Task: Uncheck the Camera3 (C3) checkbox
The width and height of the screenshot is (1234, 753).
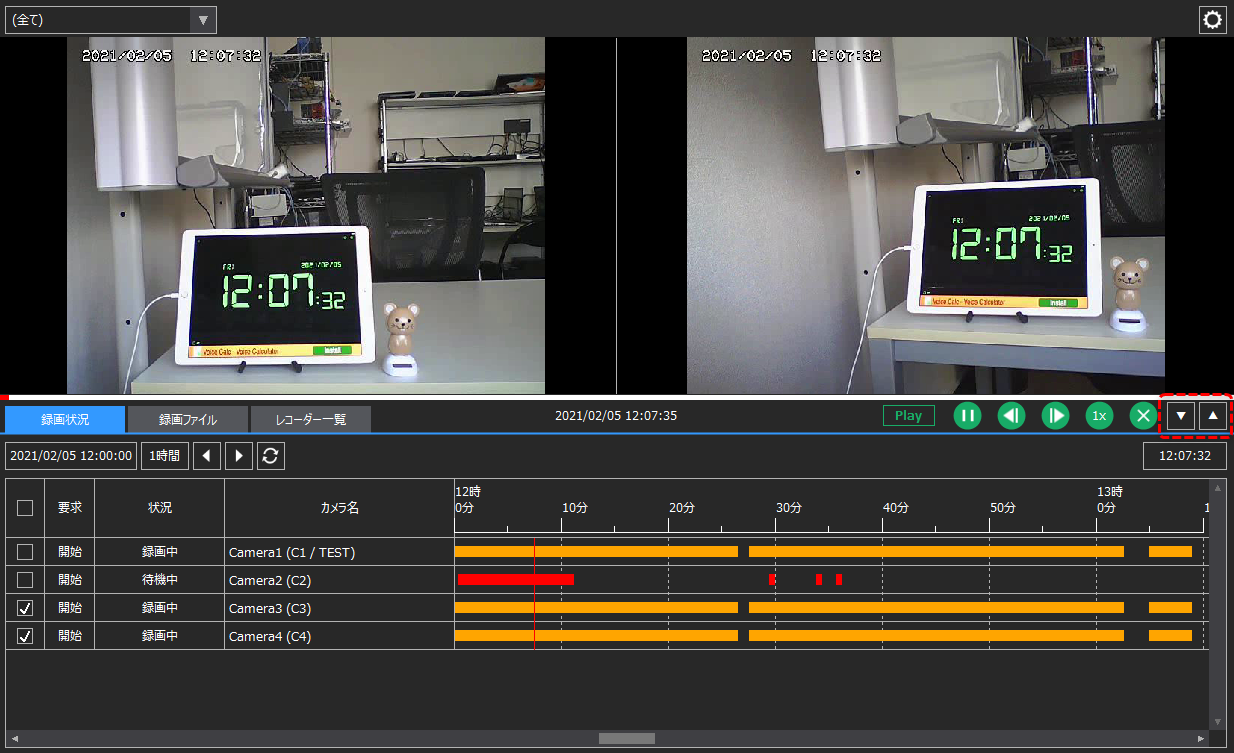Action: (24, 608)
